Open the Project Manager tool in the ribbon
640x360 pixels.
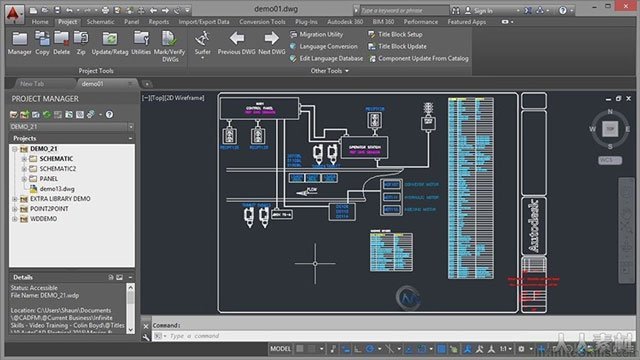pos(19,43)
